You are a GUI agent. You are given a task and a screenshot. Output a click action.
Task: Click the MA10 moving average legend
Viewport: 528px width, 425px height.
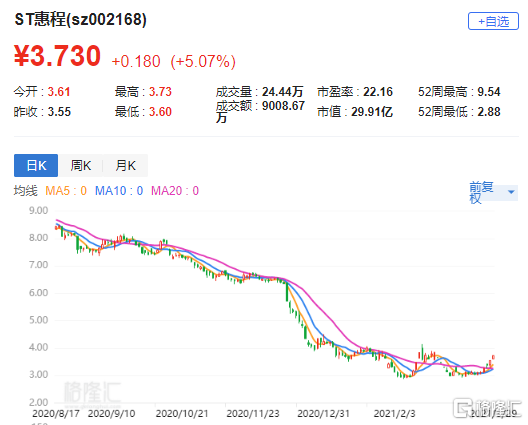pos(119,191)
